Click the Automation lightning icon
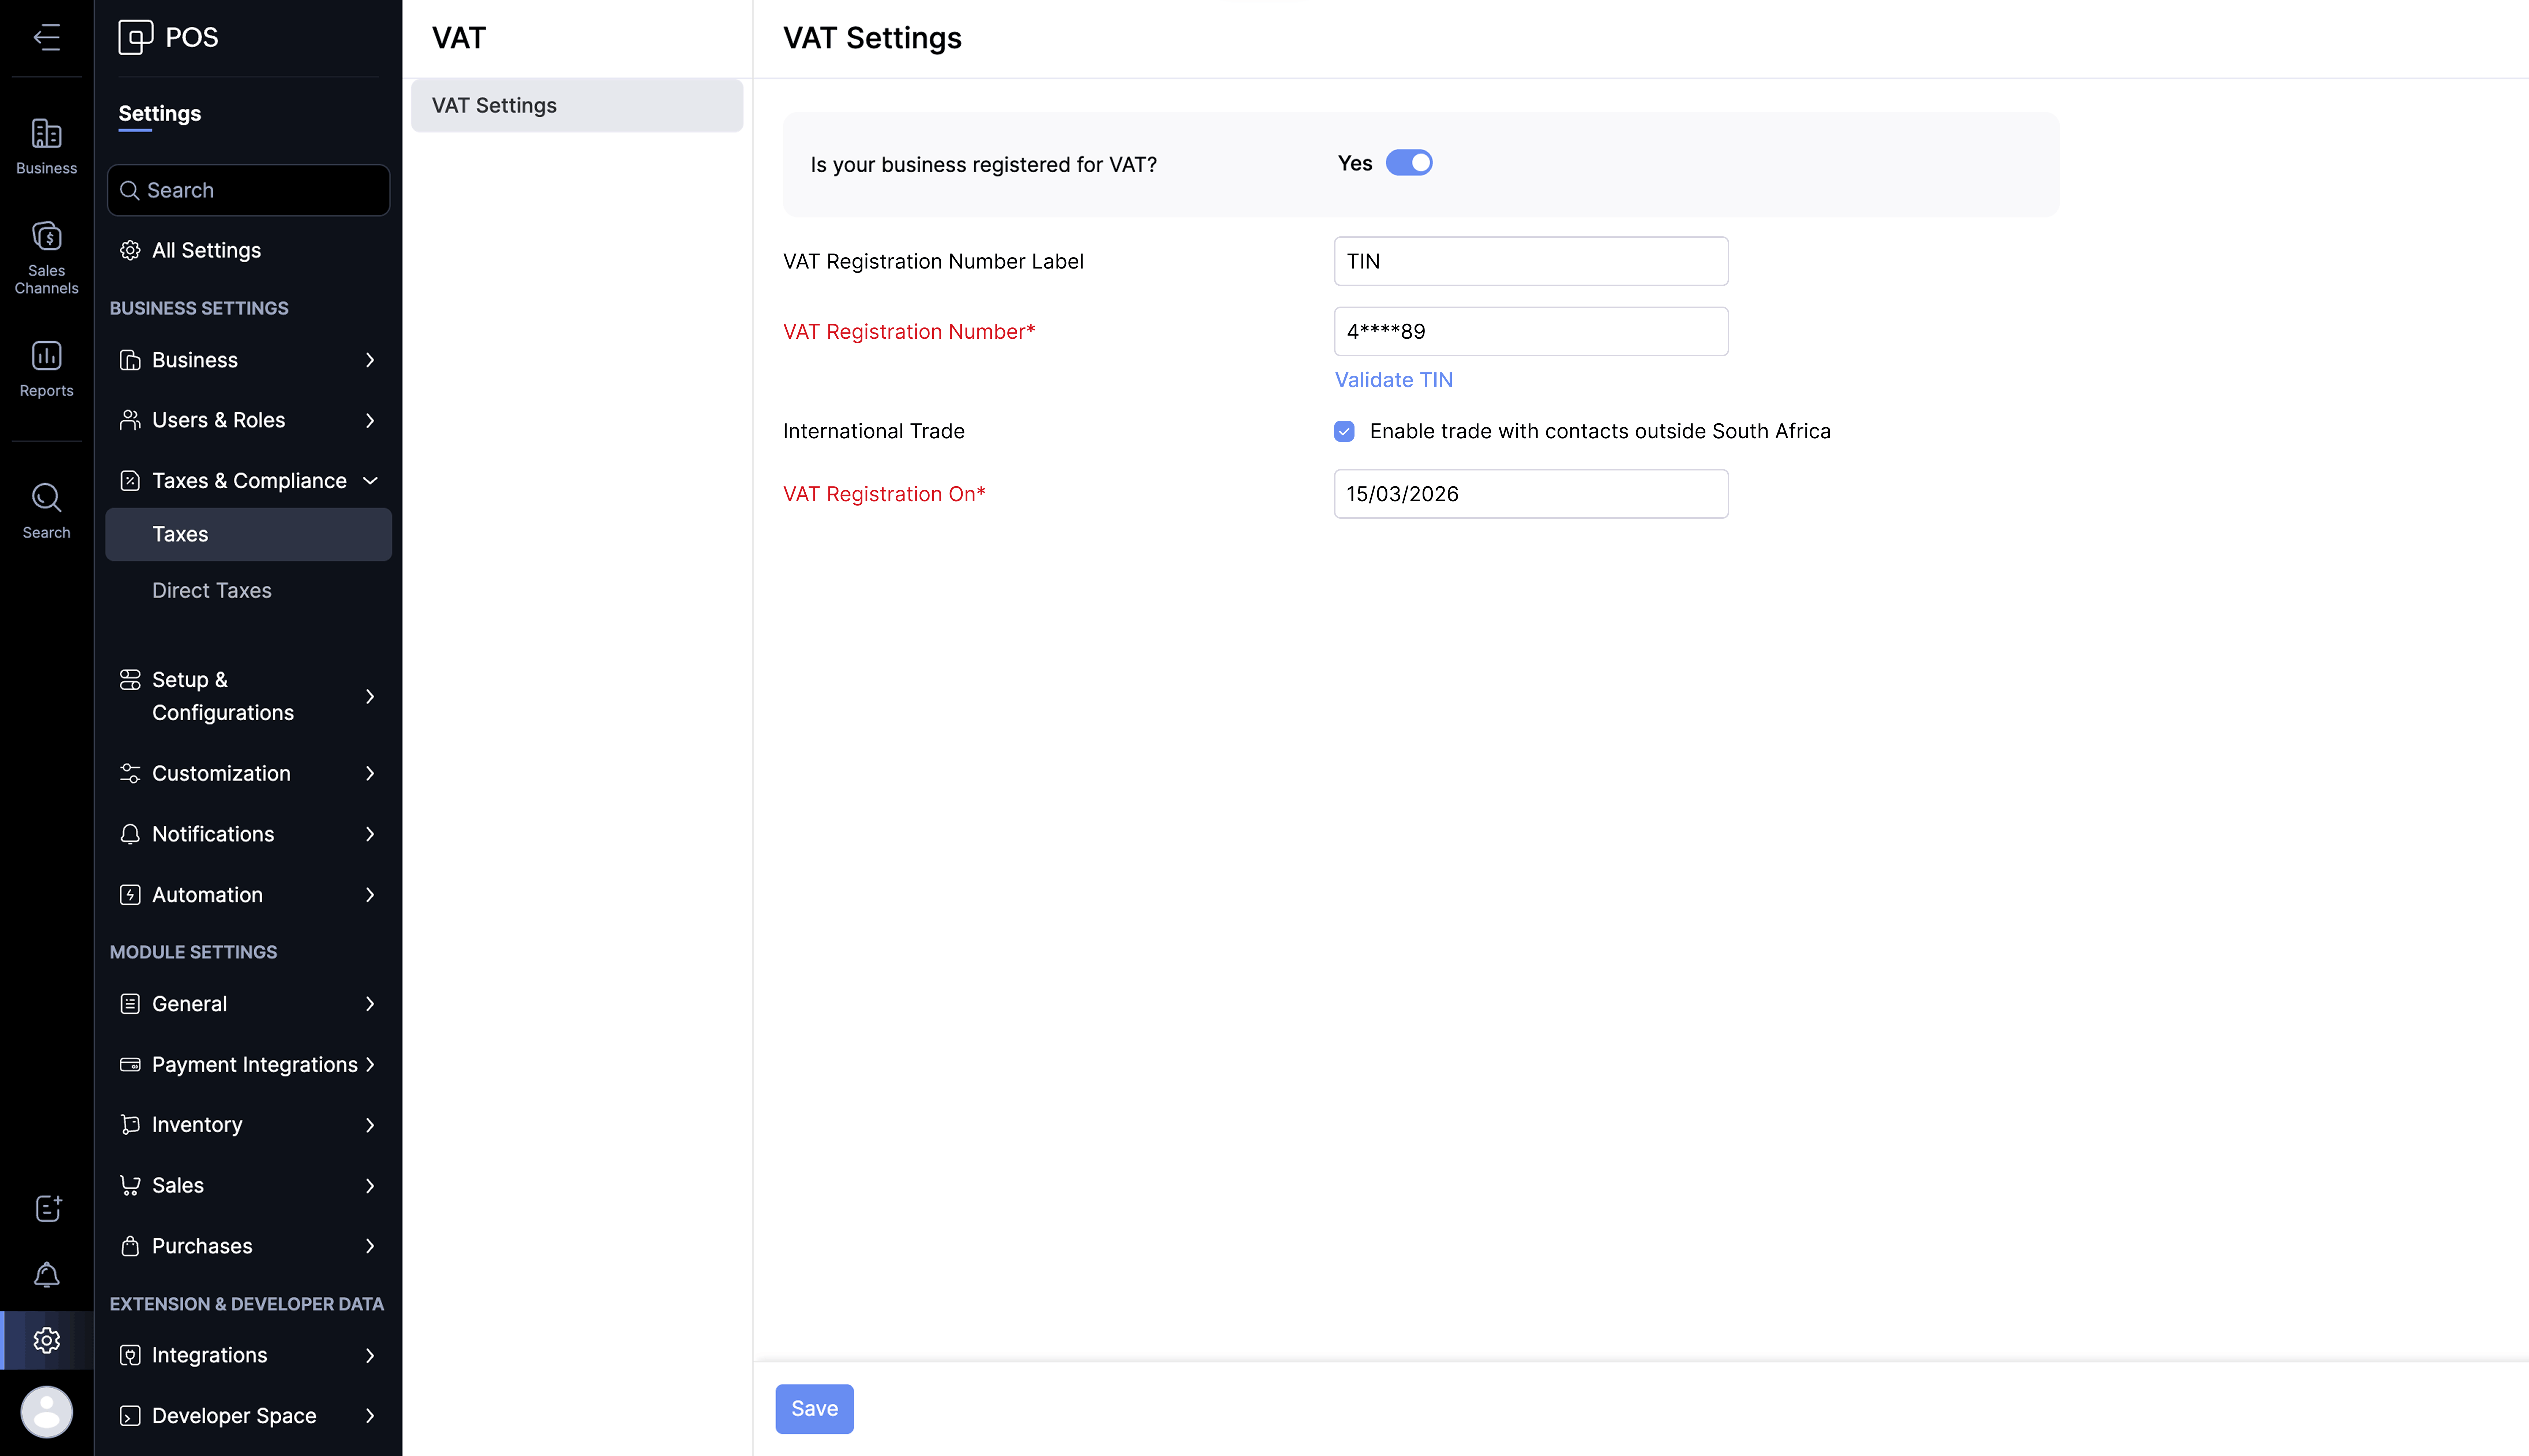 tap(130, 895)
